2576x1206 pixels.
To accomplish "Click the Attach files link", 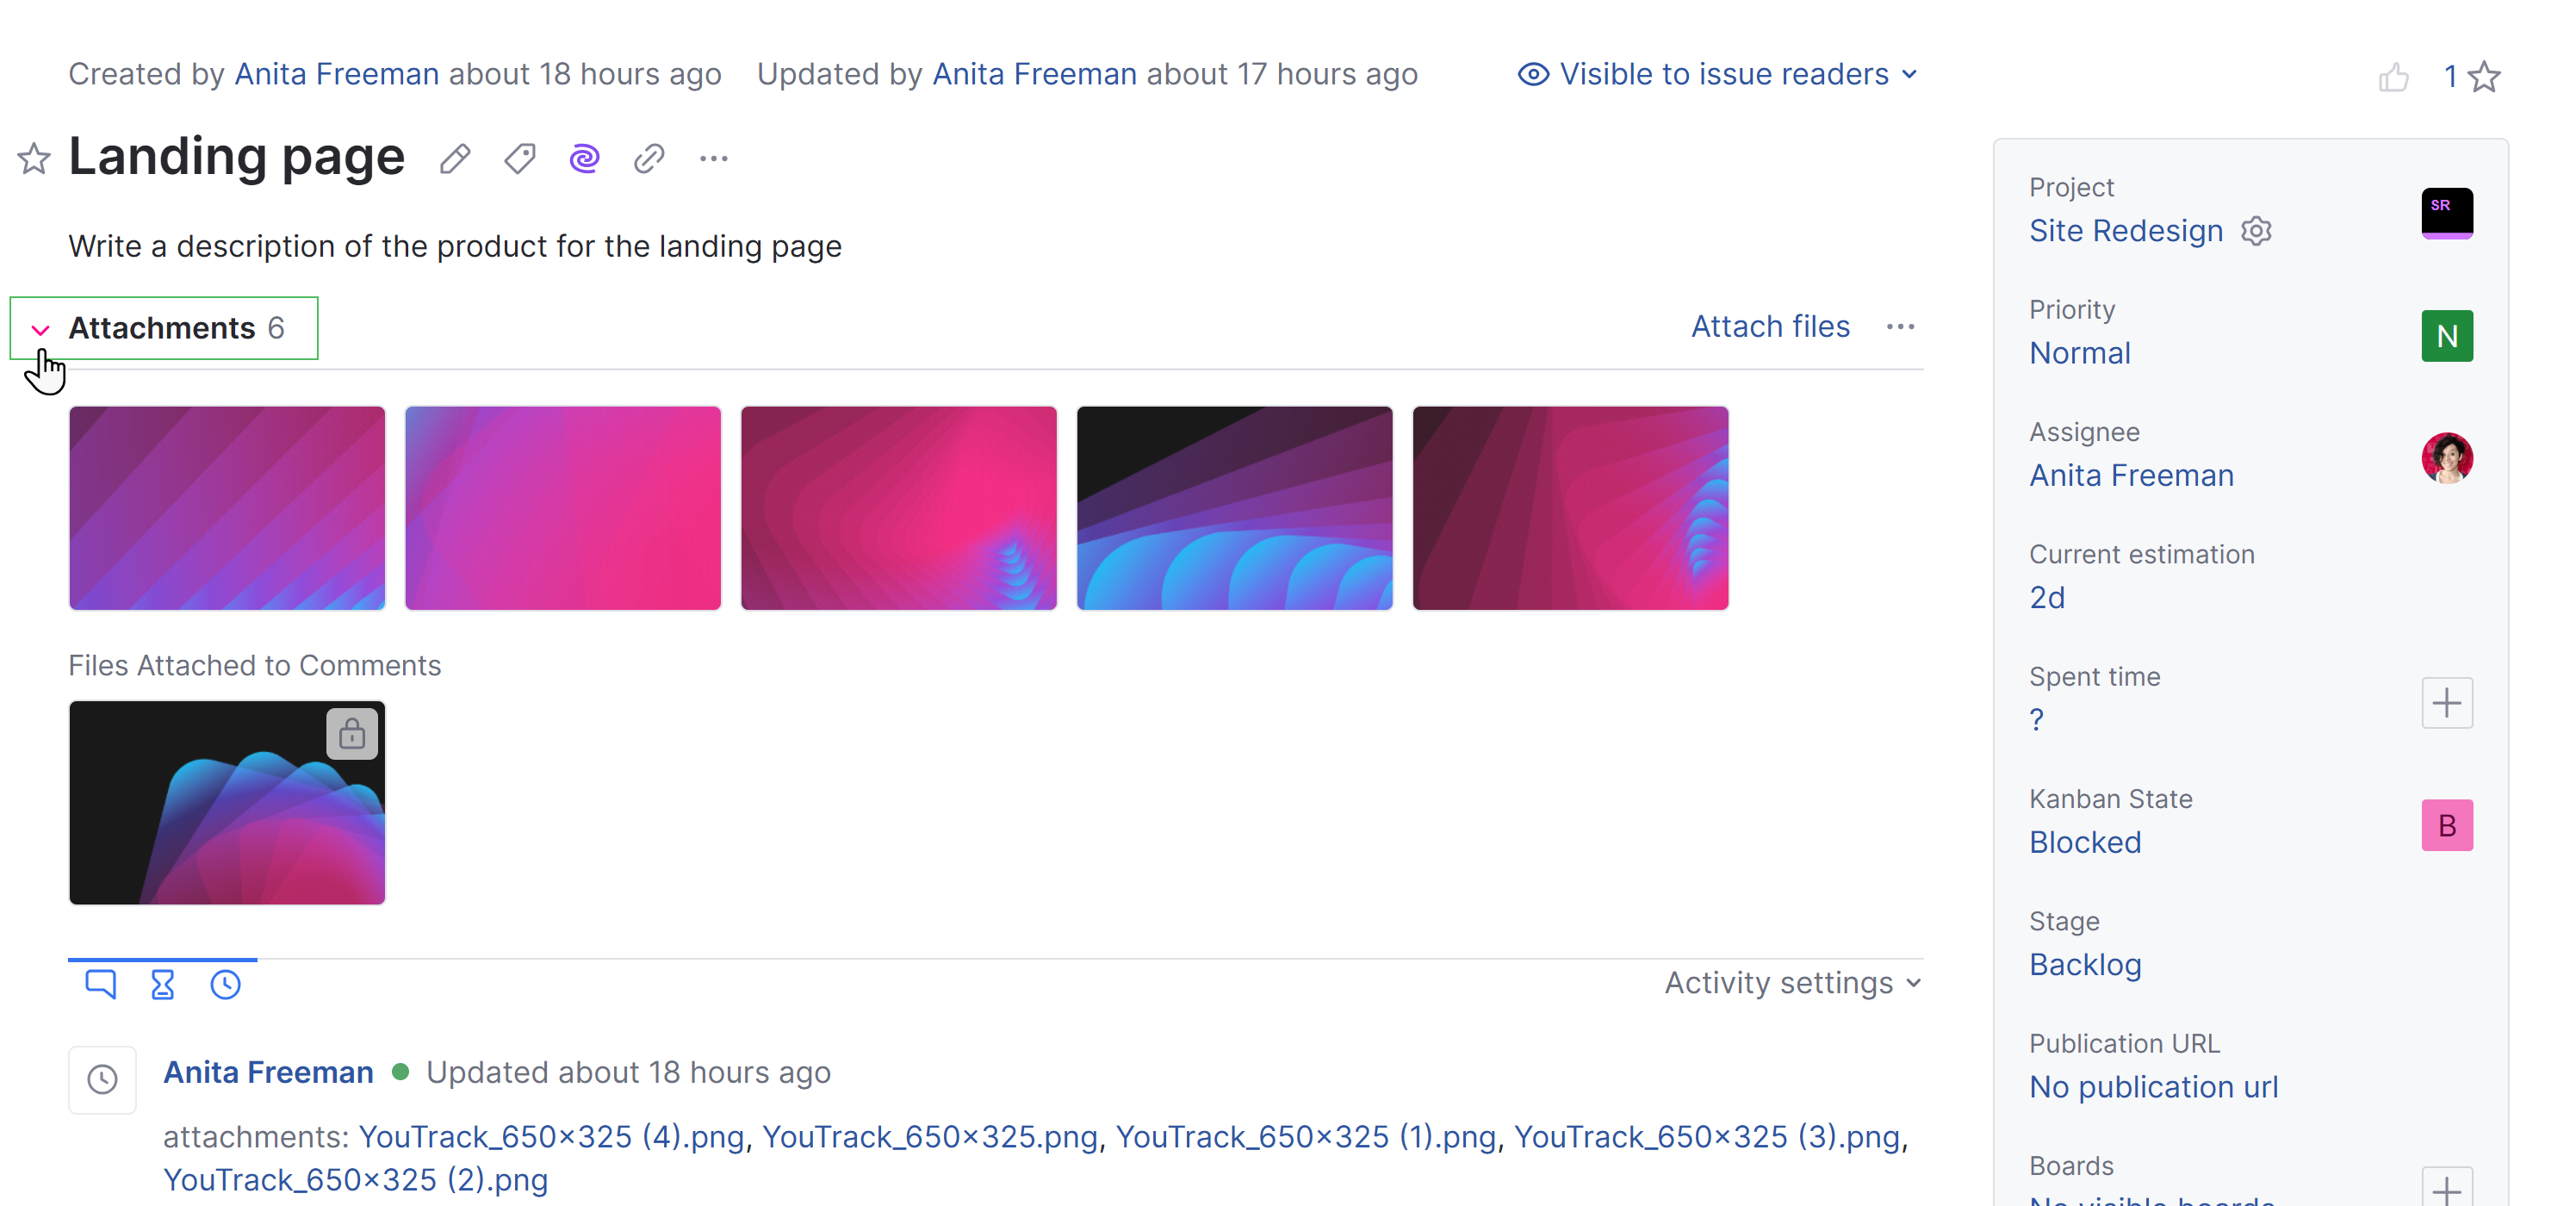I will 1769,327.
